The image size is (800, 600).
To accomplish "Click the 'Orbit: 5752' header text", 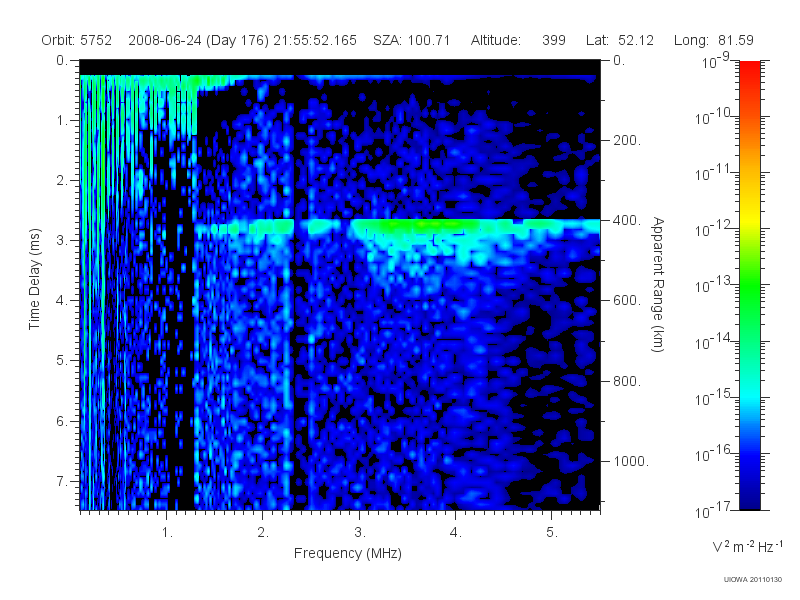I will click(x=77, y=40).
